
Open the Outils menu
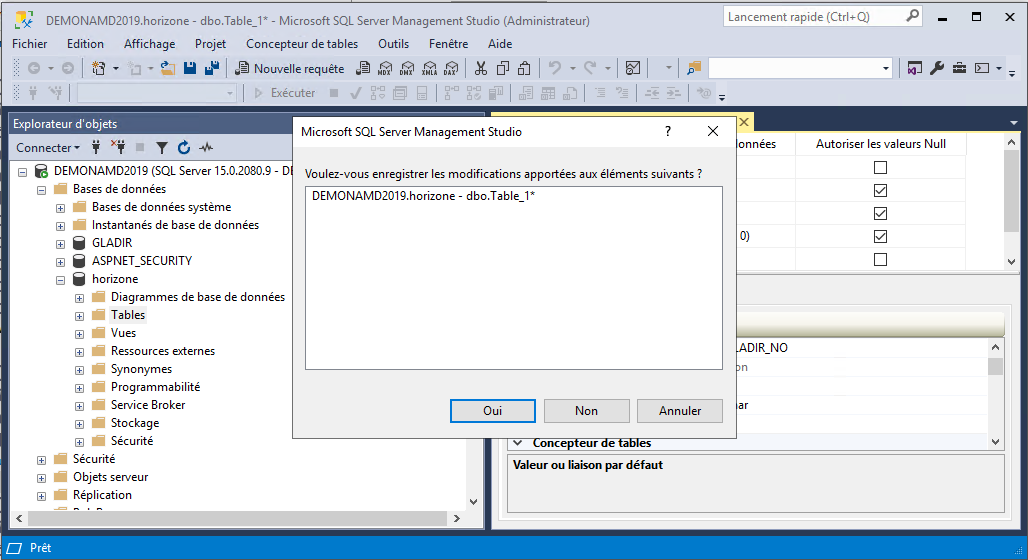coord(393,44)
